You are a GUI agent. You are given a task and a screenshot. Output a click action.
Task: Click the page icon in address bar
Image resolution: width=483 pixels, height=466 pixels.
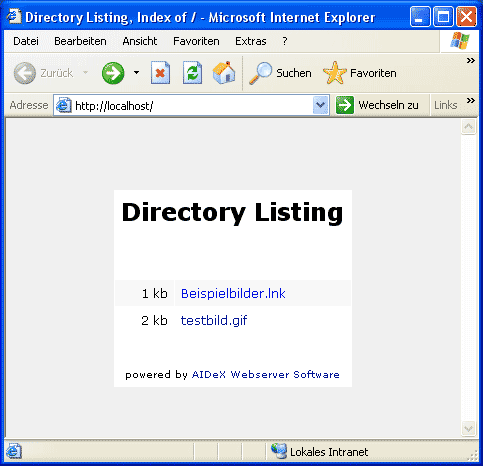click(63, 105)
